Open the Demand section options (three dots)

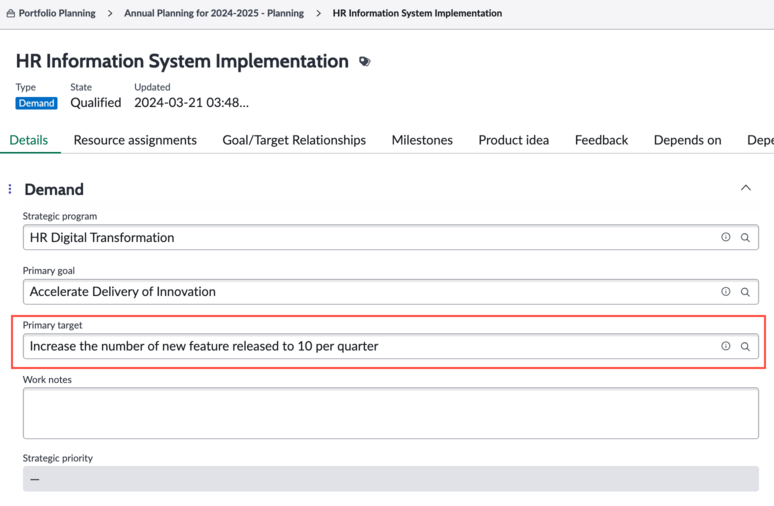point(10,189)
